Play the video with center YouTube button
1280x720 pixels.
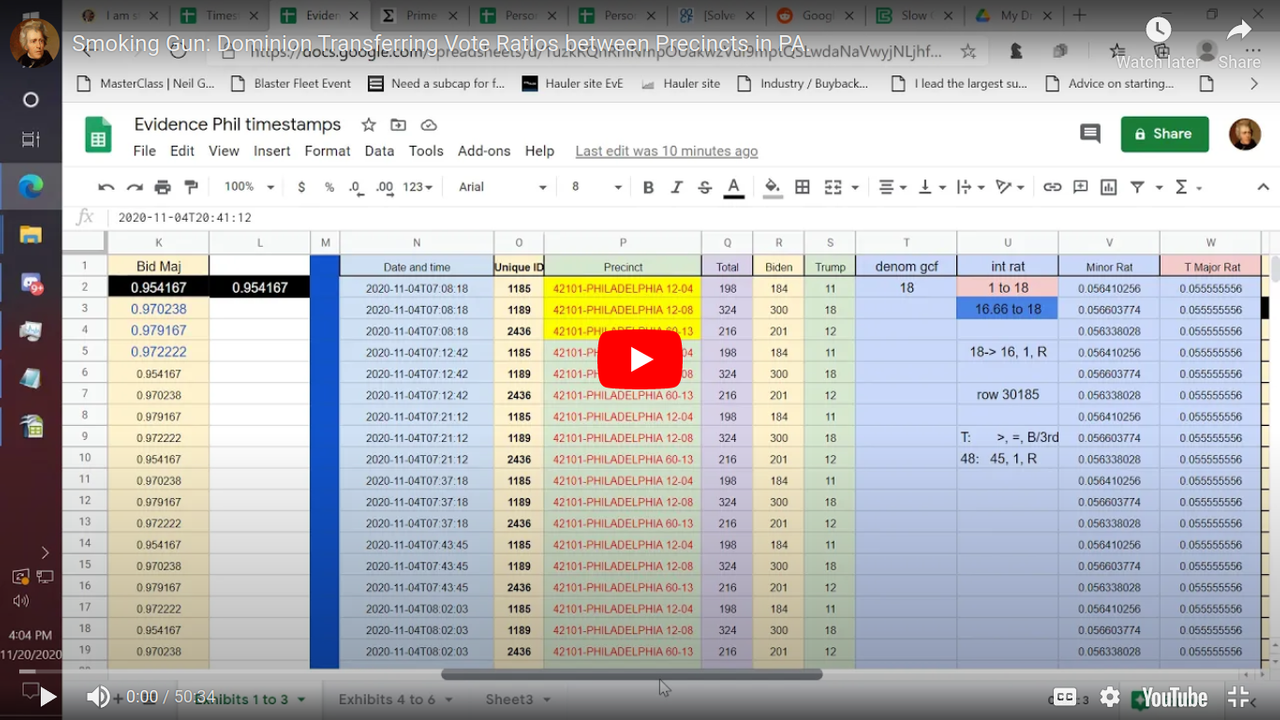pos(640,360)
